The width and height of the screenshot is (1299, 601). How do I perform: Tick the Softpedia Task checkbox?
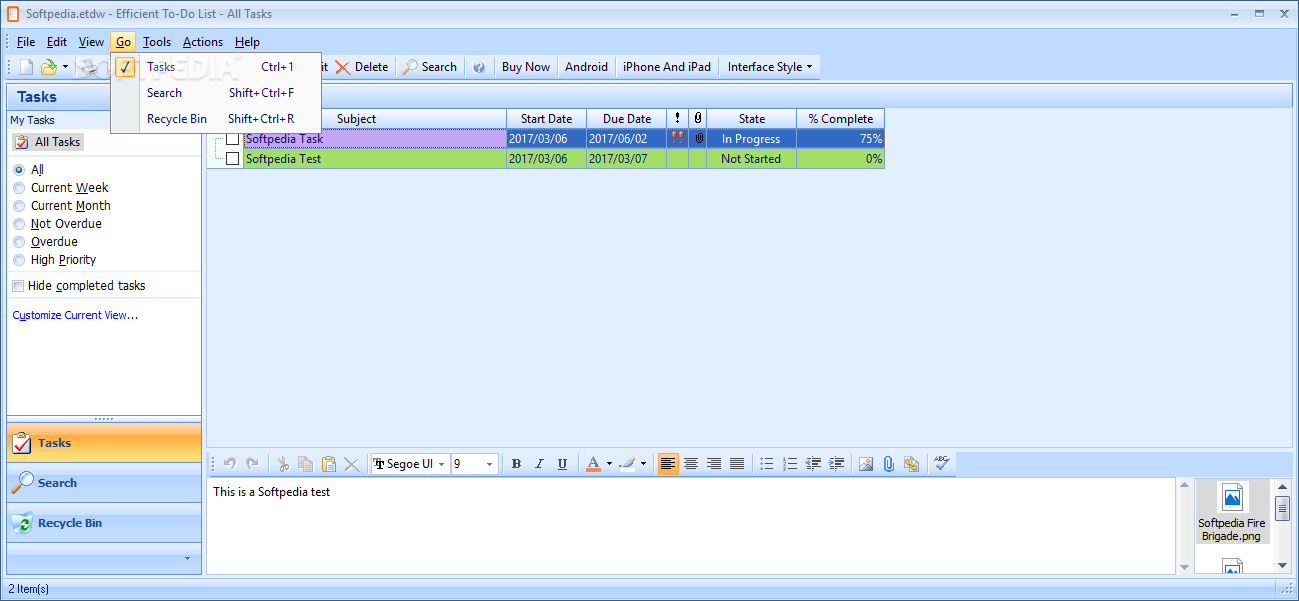coord(233,139)
